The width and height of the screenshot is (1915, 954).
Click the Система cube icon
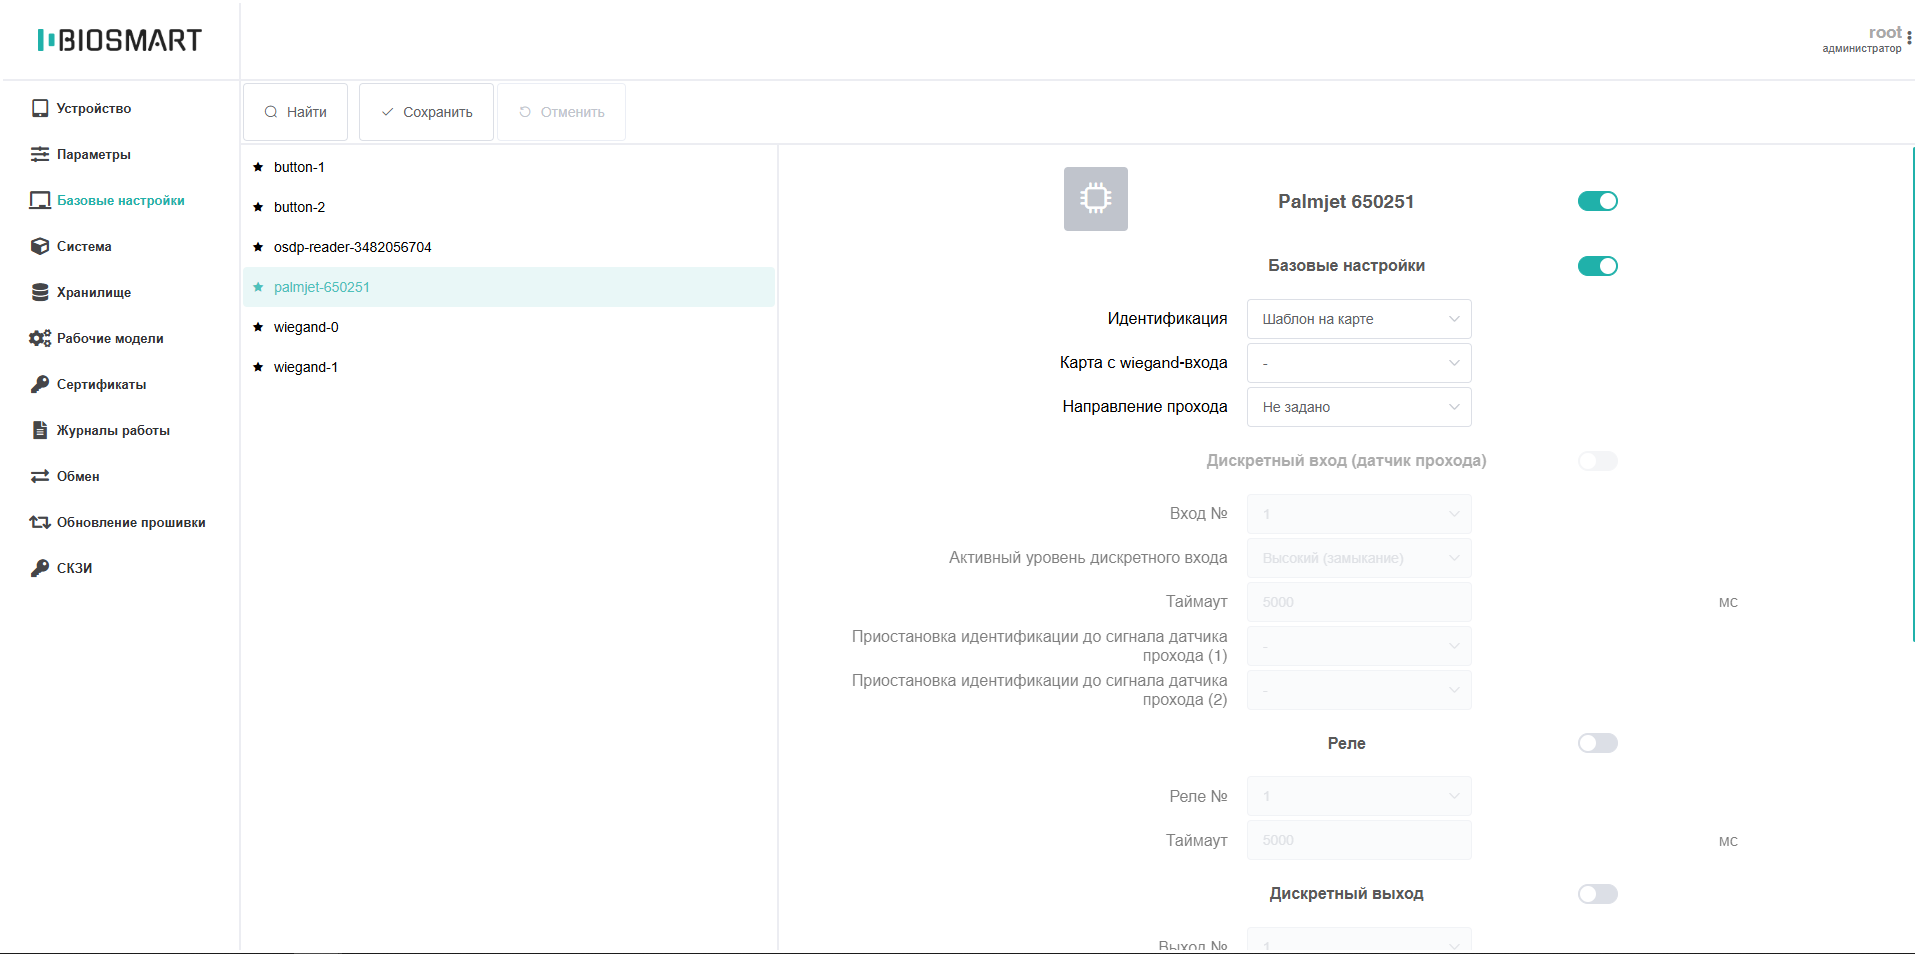[40, 246]
